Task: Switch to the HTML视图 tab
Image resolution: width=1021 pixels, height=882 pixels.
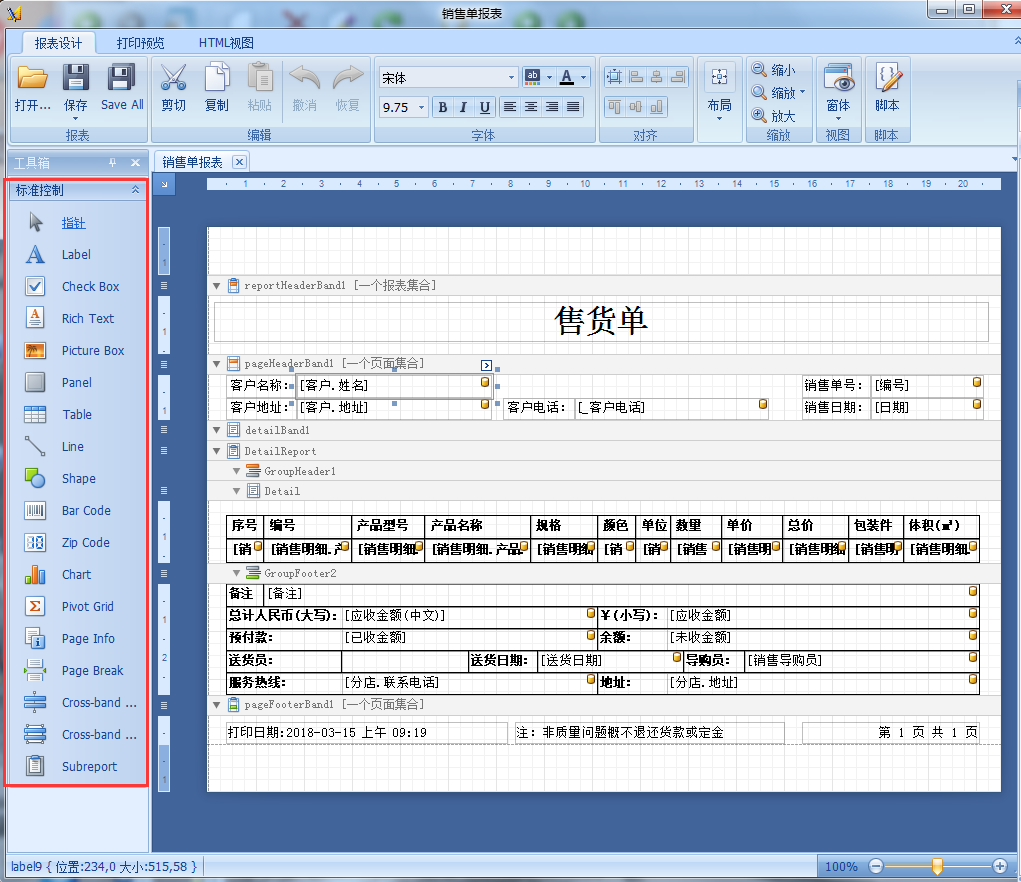Action: point(226,43)
